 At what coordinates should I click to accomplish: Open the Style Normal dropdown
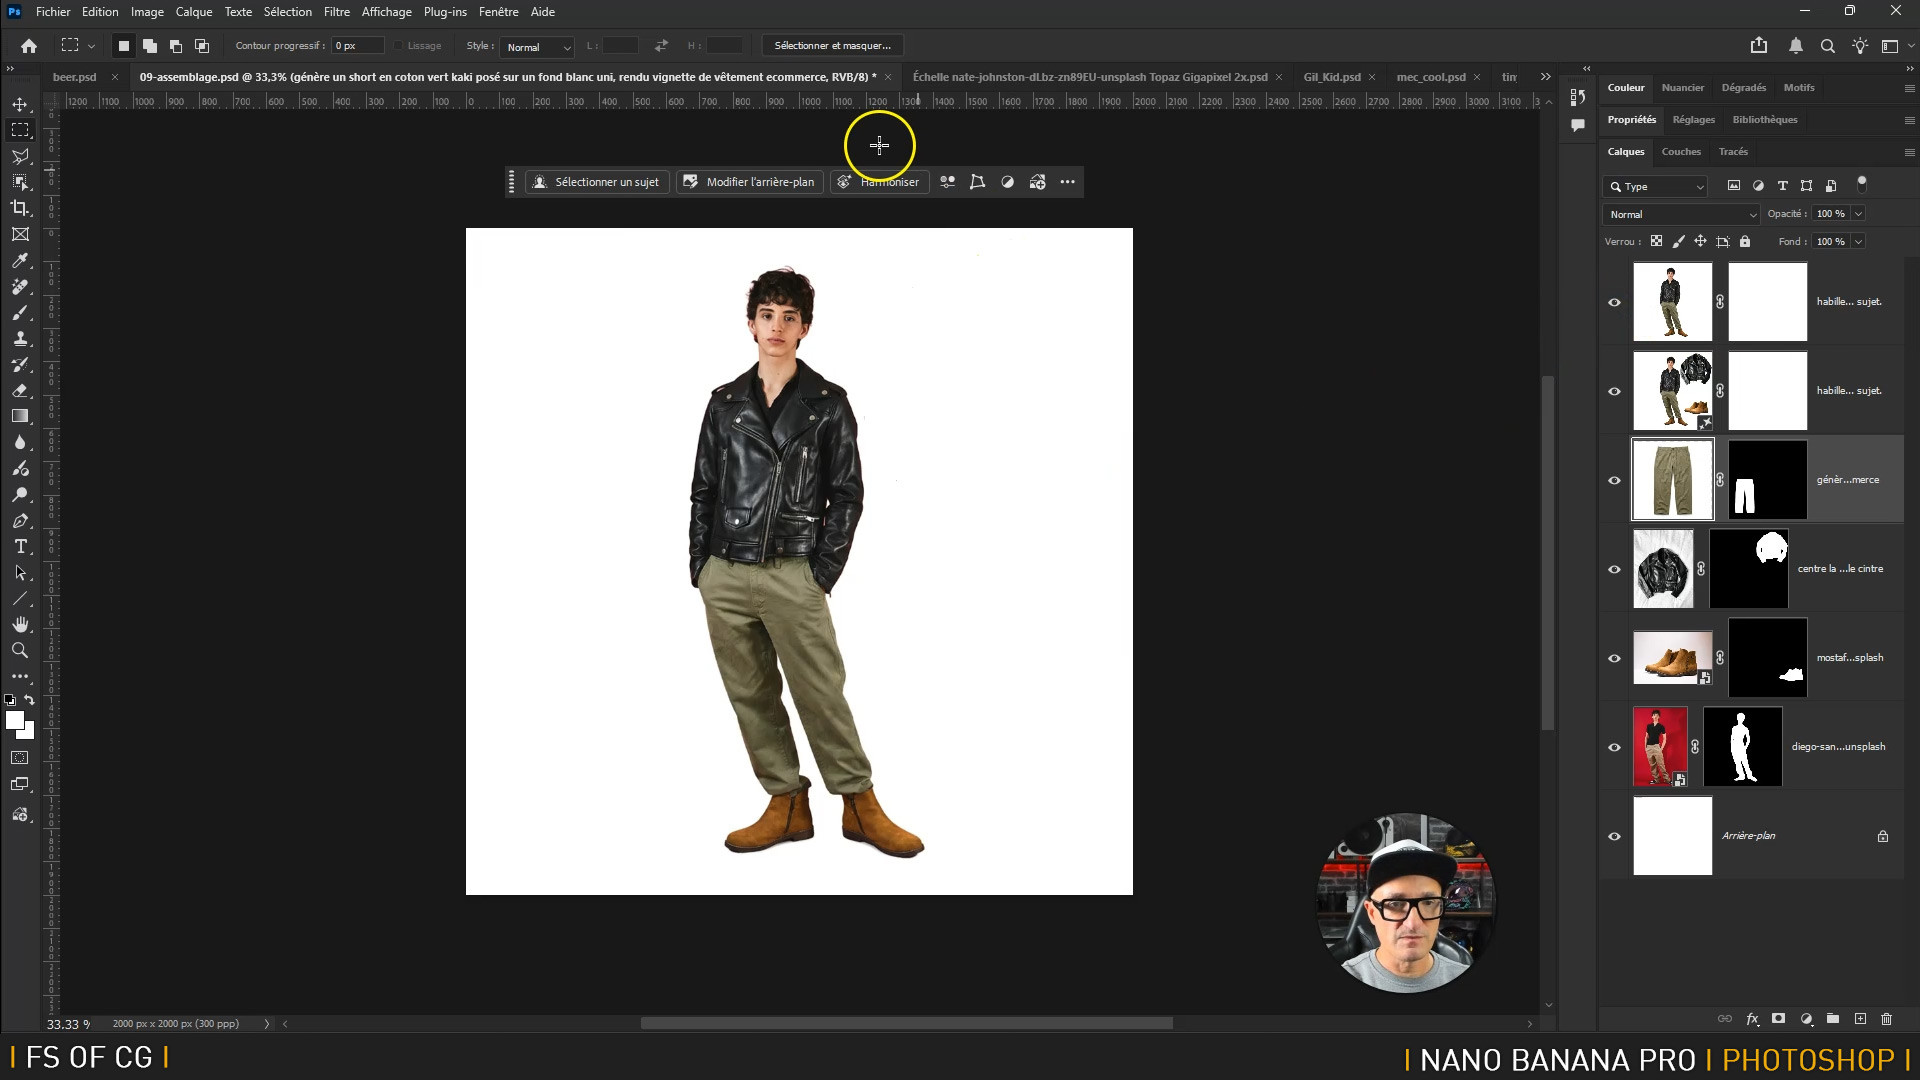click(x=537, y=47)
